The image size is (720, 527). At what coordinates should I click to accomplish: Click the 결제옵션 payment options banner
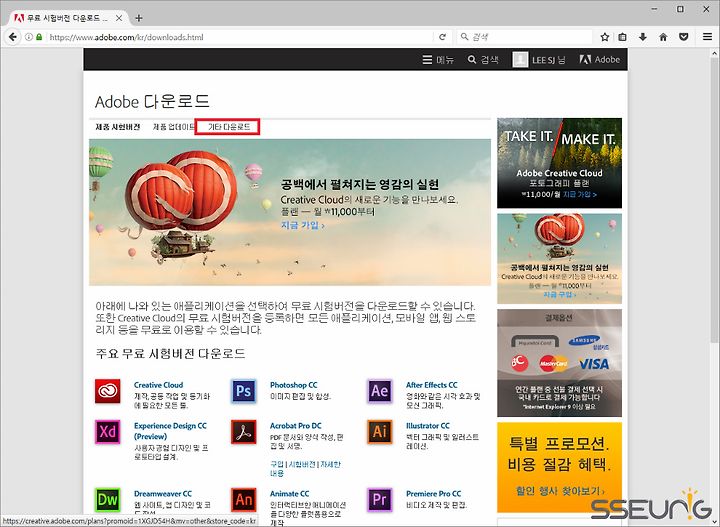tap(559, 363)
